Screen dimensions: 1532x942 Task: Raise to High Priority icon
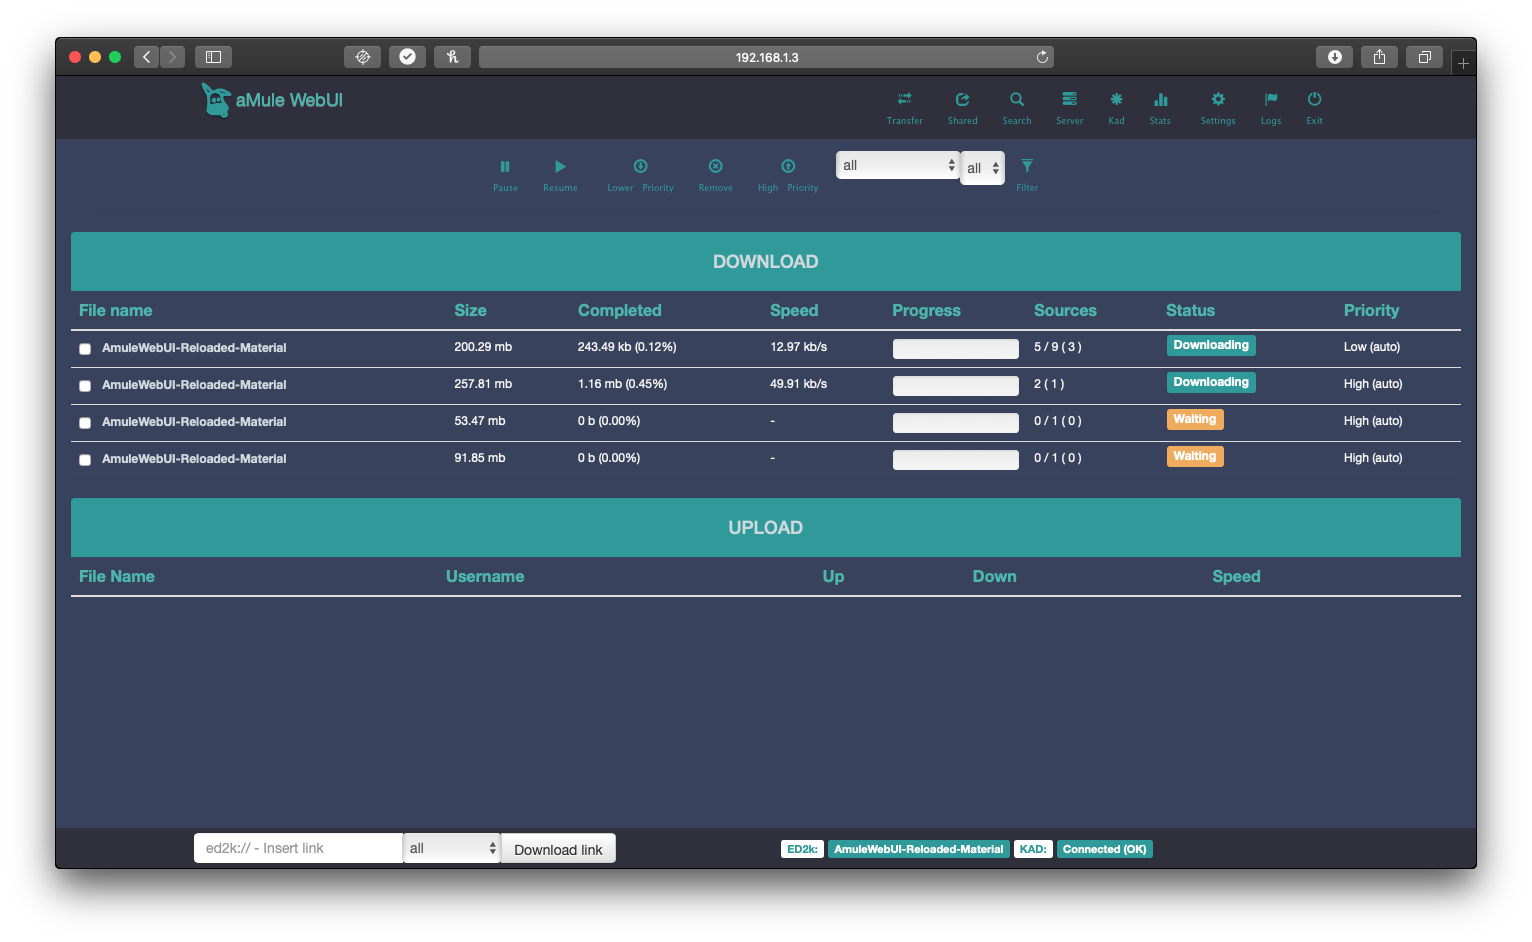pos(788,166)
